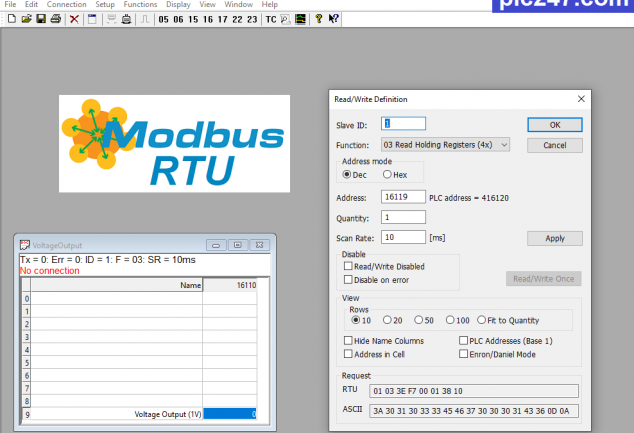634x433 pixels.
Task: Select 50 rows option
Action: tap(418, 320)
